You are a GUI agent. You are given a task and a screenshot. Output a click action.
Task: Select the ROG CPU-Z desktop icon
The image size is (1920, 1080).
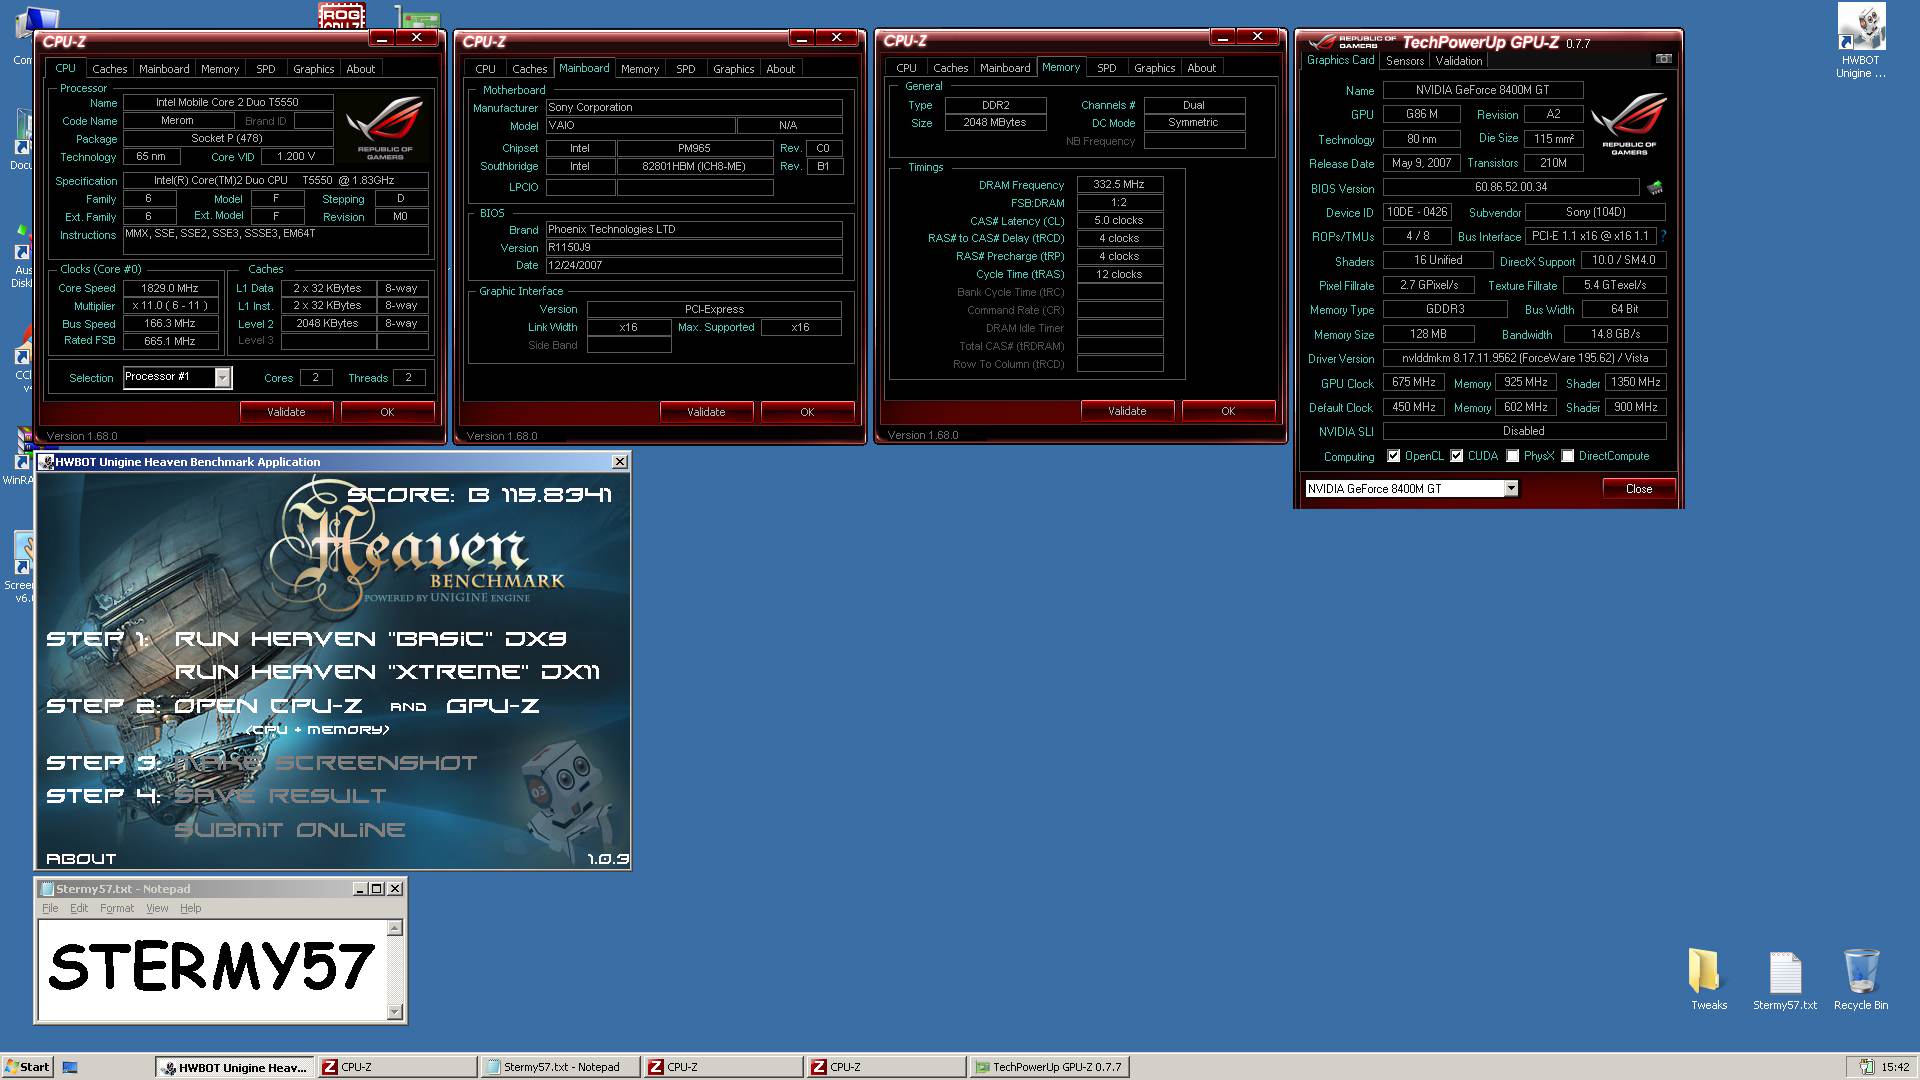342,15
